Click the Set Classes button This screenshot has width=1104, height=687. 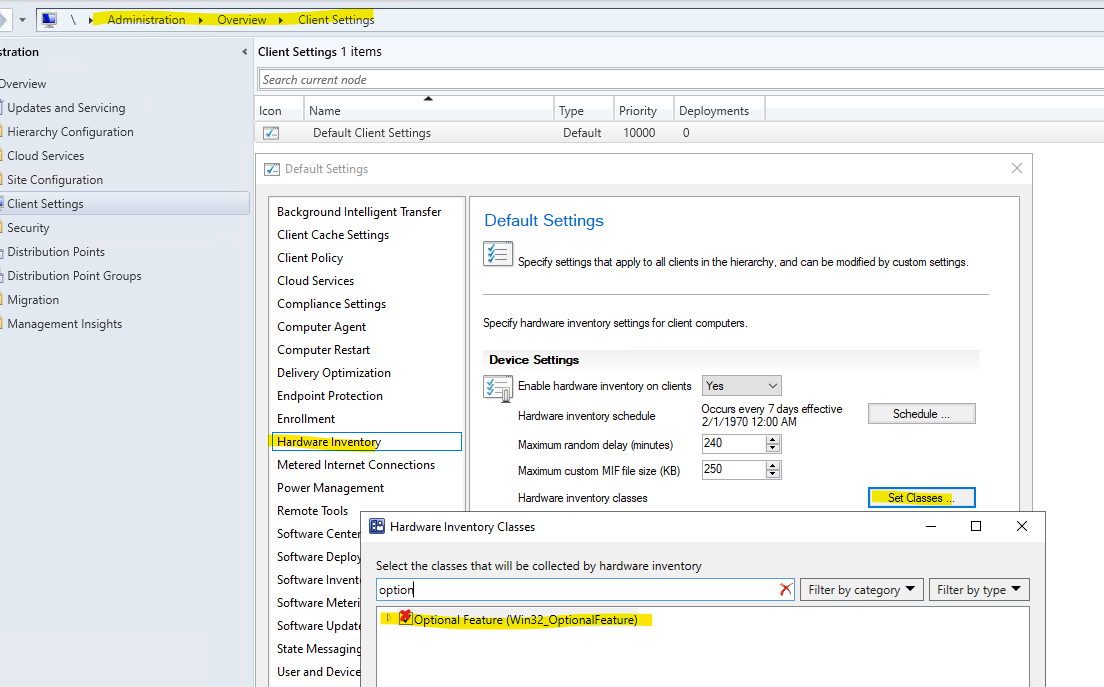pyautogui.click(x=922, y=498)
